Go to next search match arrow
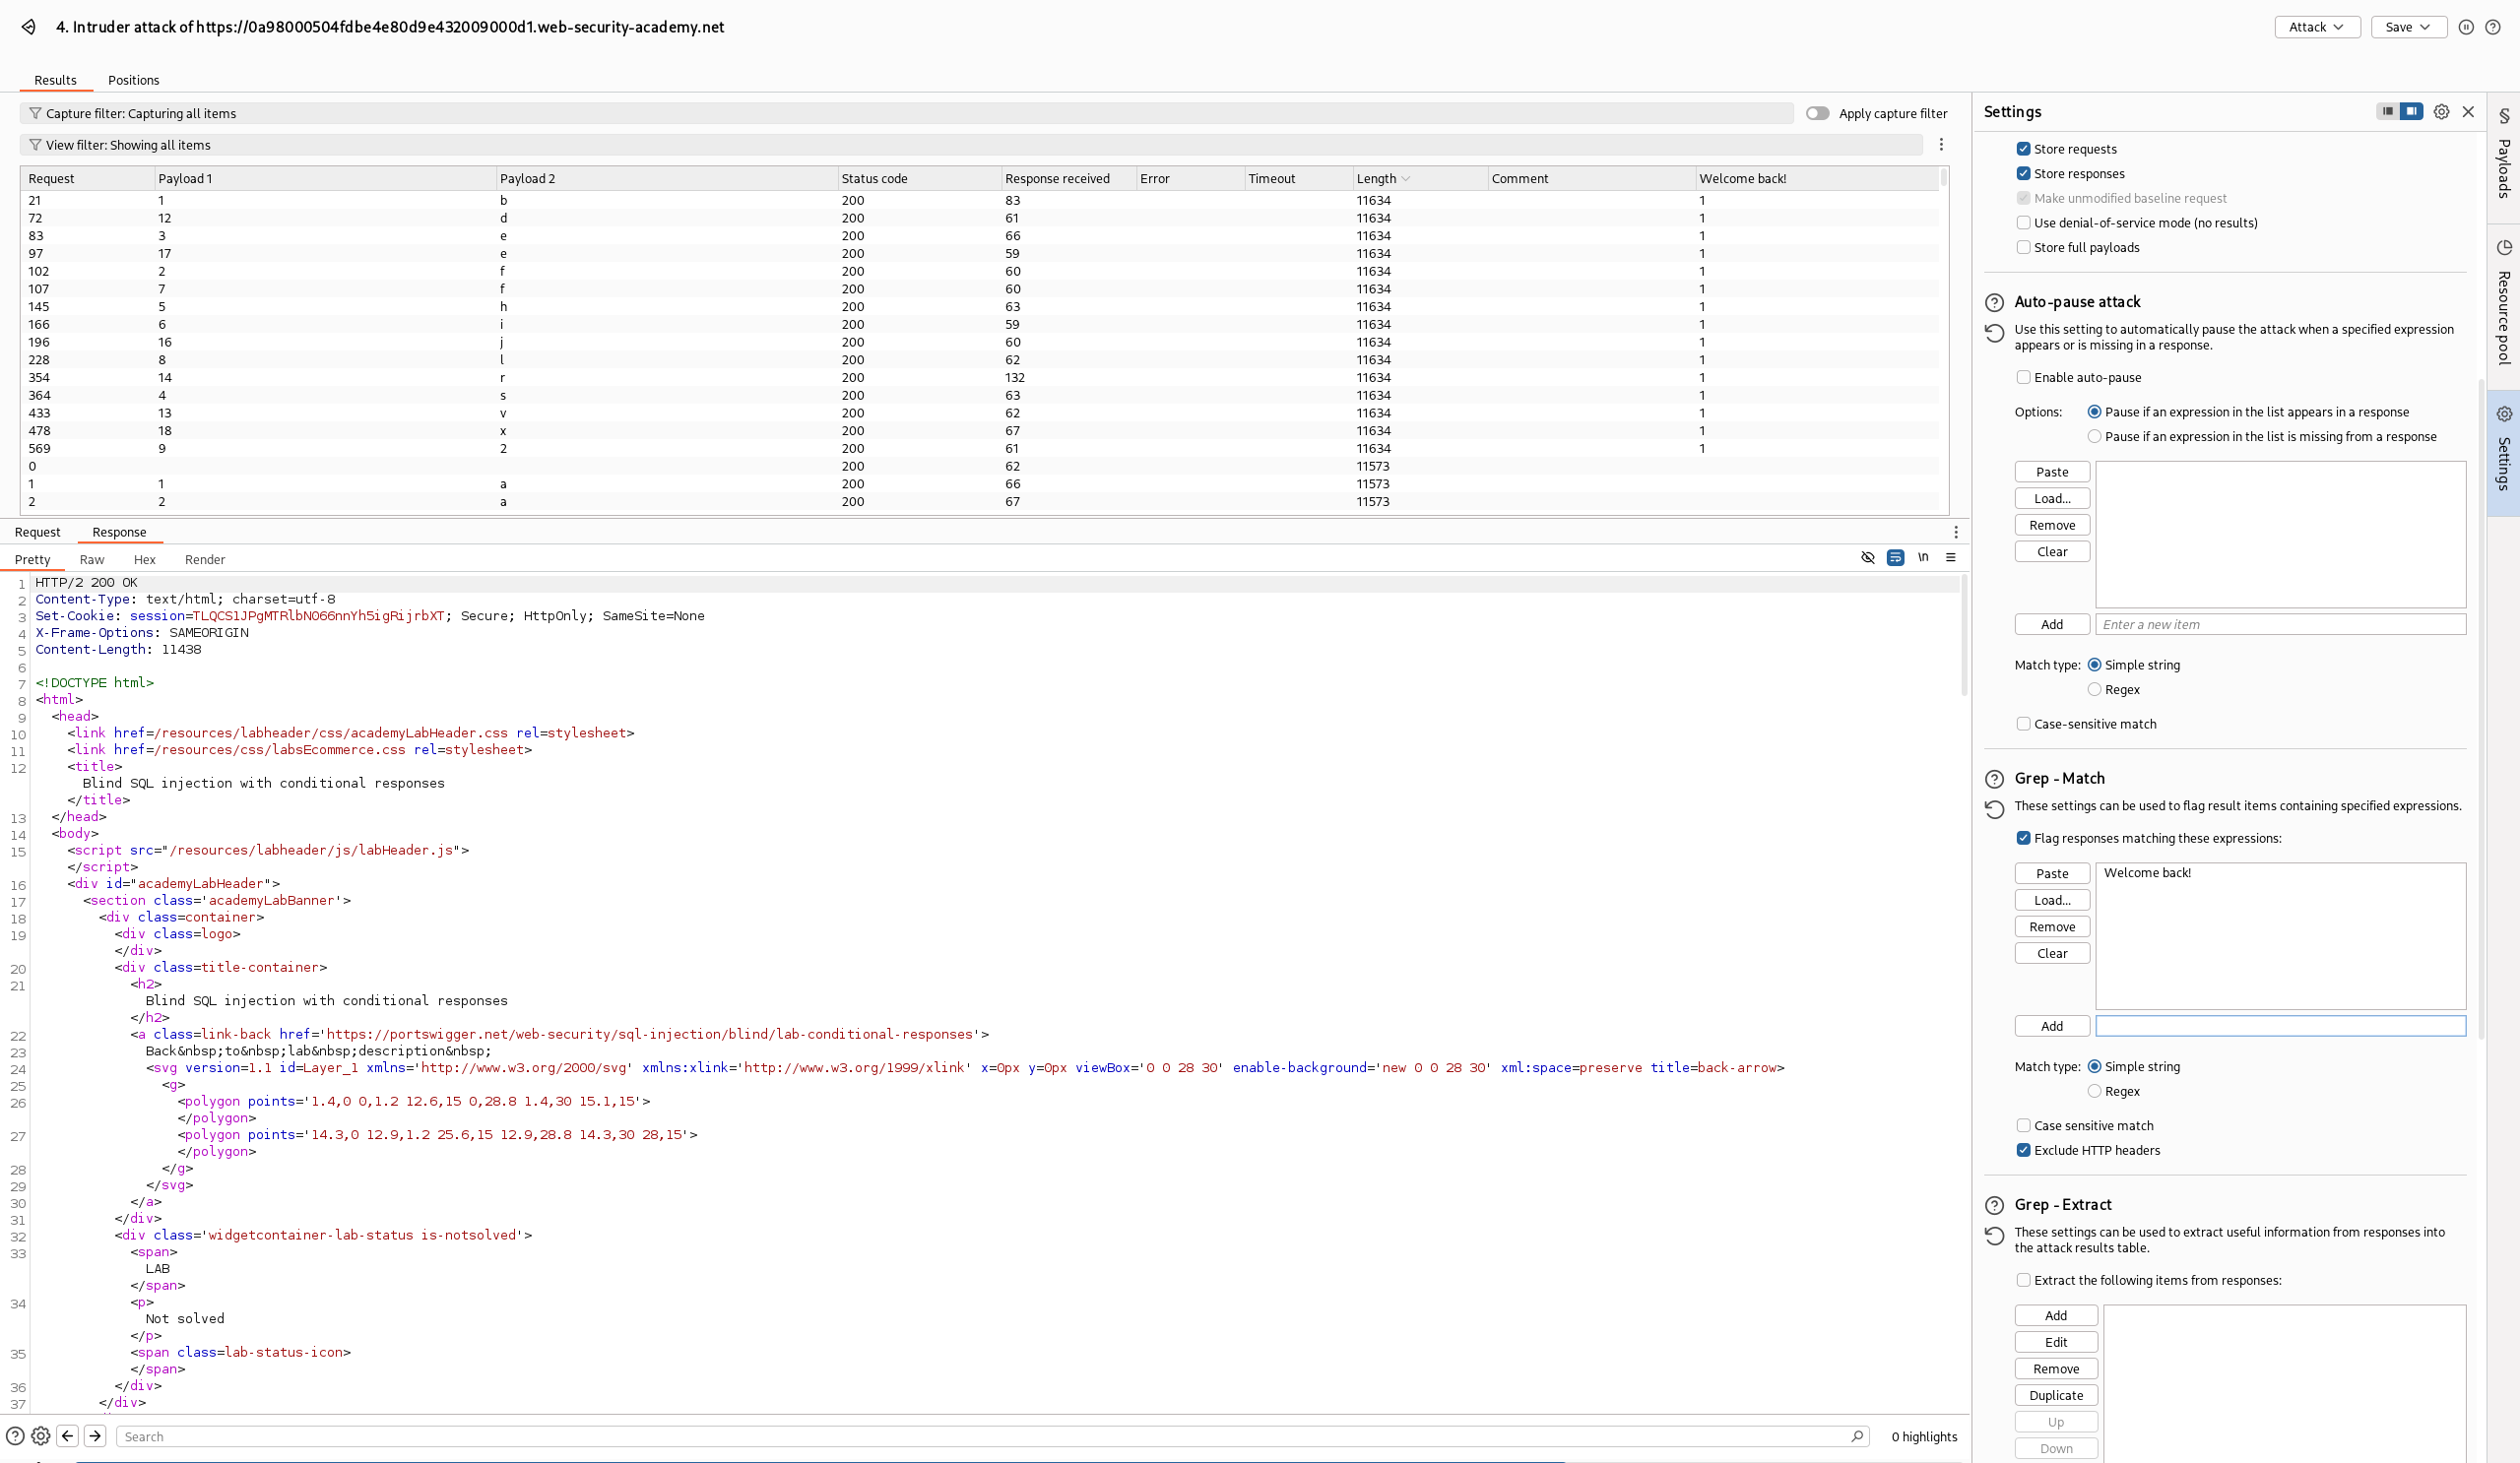This screenshot has width=2520, height=1463. coord(95,1436)
